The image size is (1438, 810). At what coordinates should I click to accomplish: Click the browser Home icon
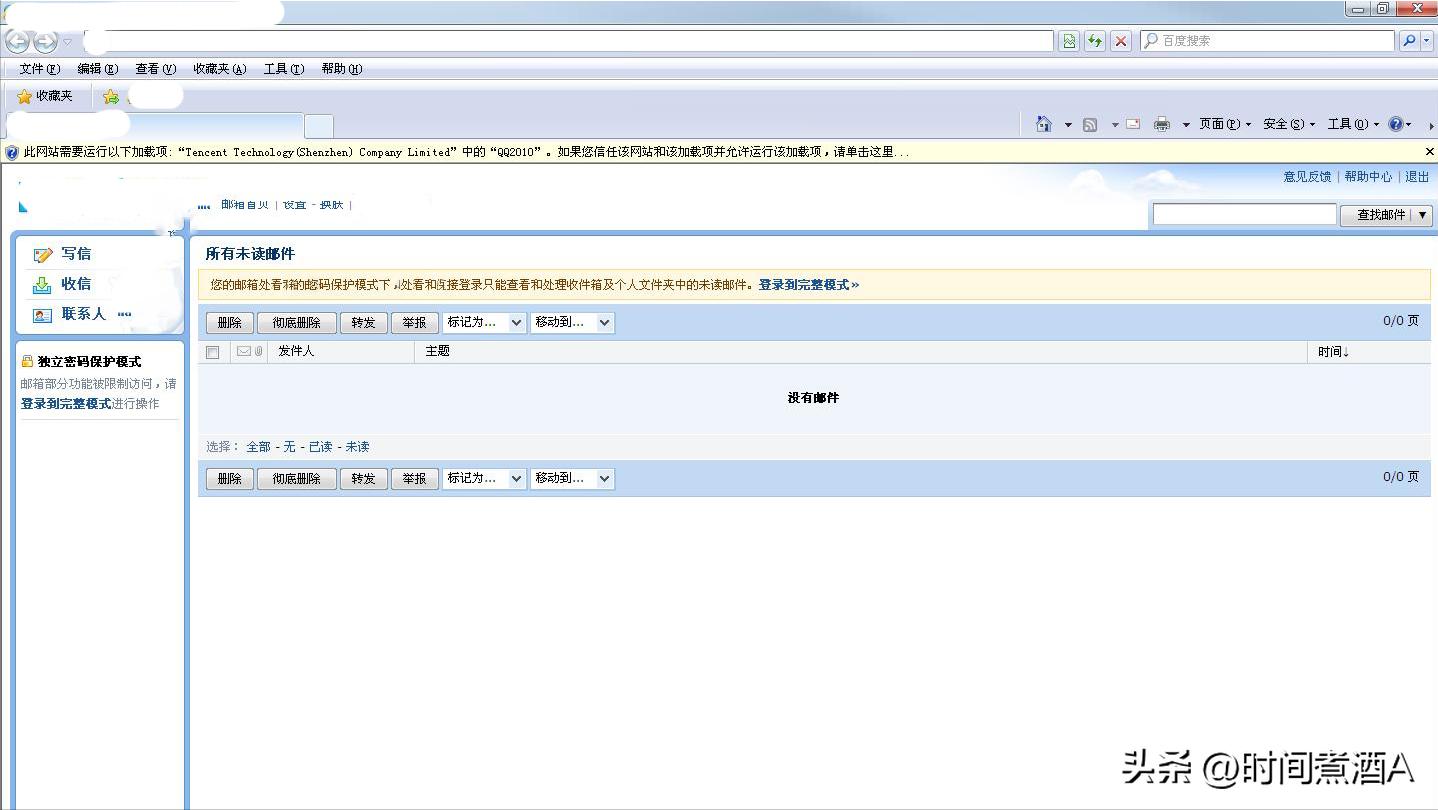click(x=1044, y=124)
